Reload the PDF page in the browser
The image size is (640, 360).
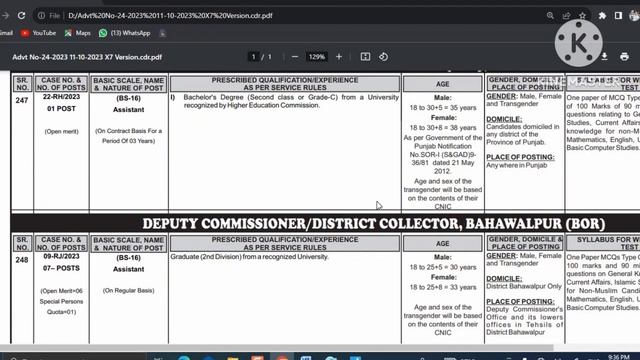[x=22, y=16]
